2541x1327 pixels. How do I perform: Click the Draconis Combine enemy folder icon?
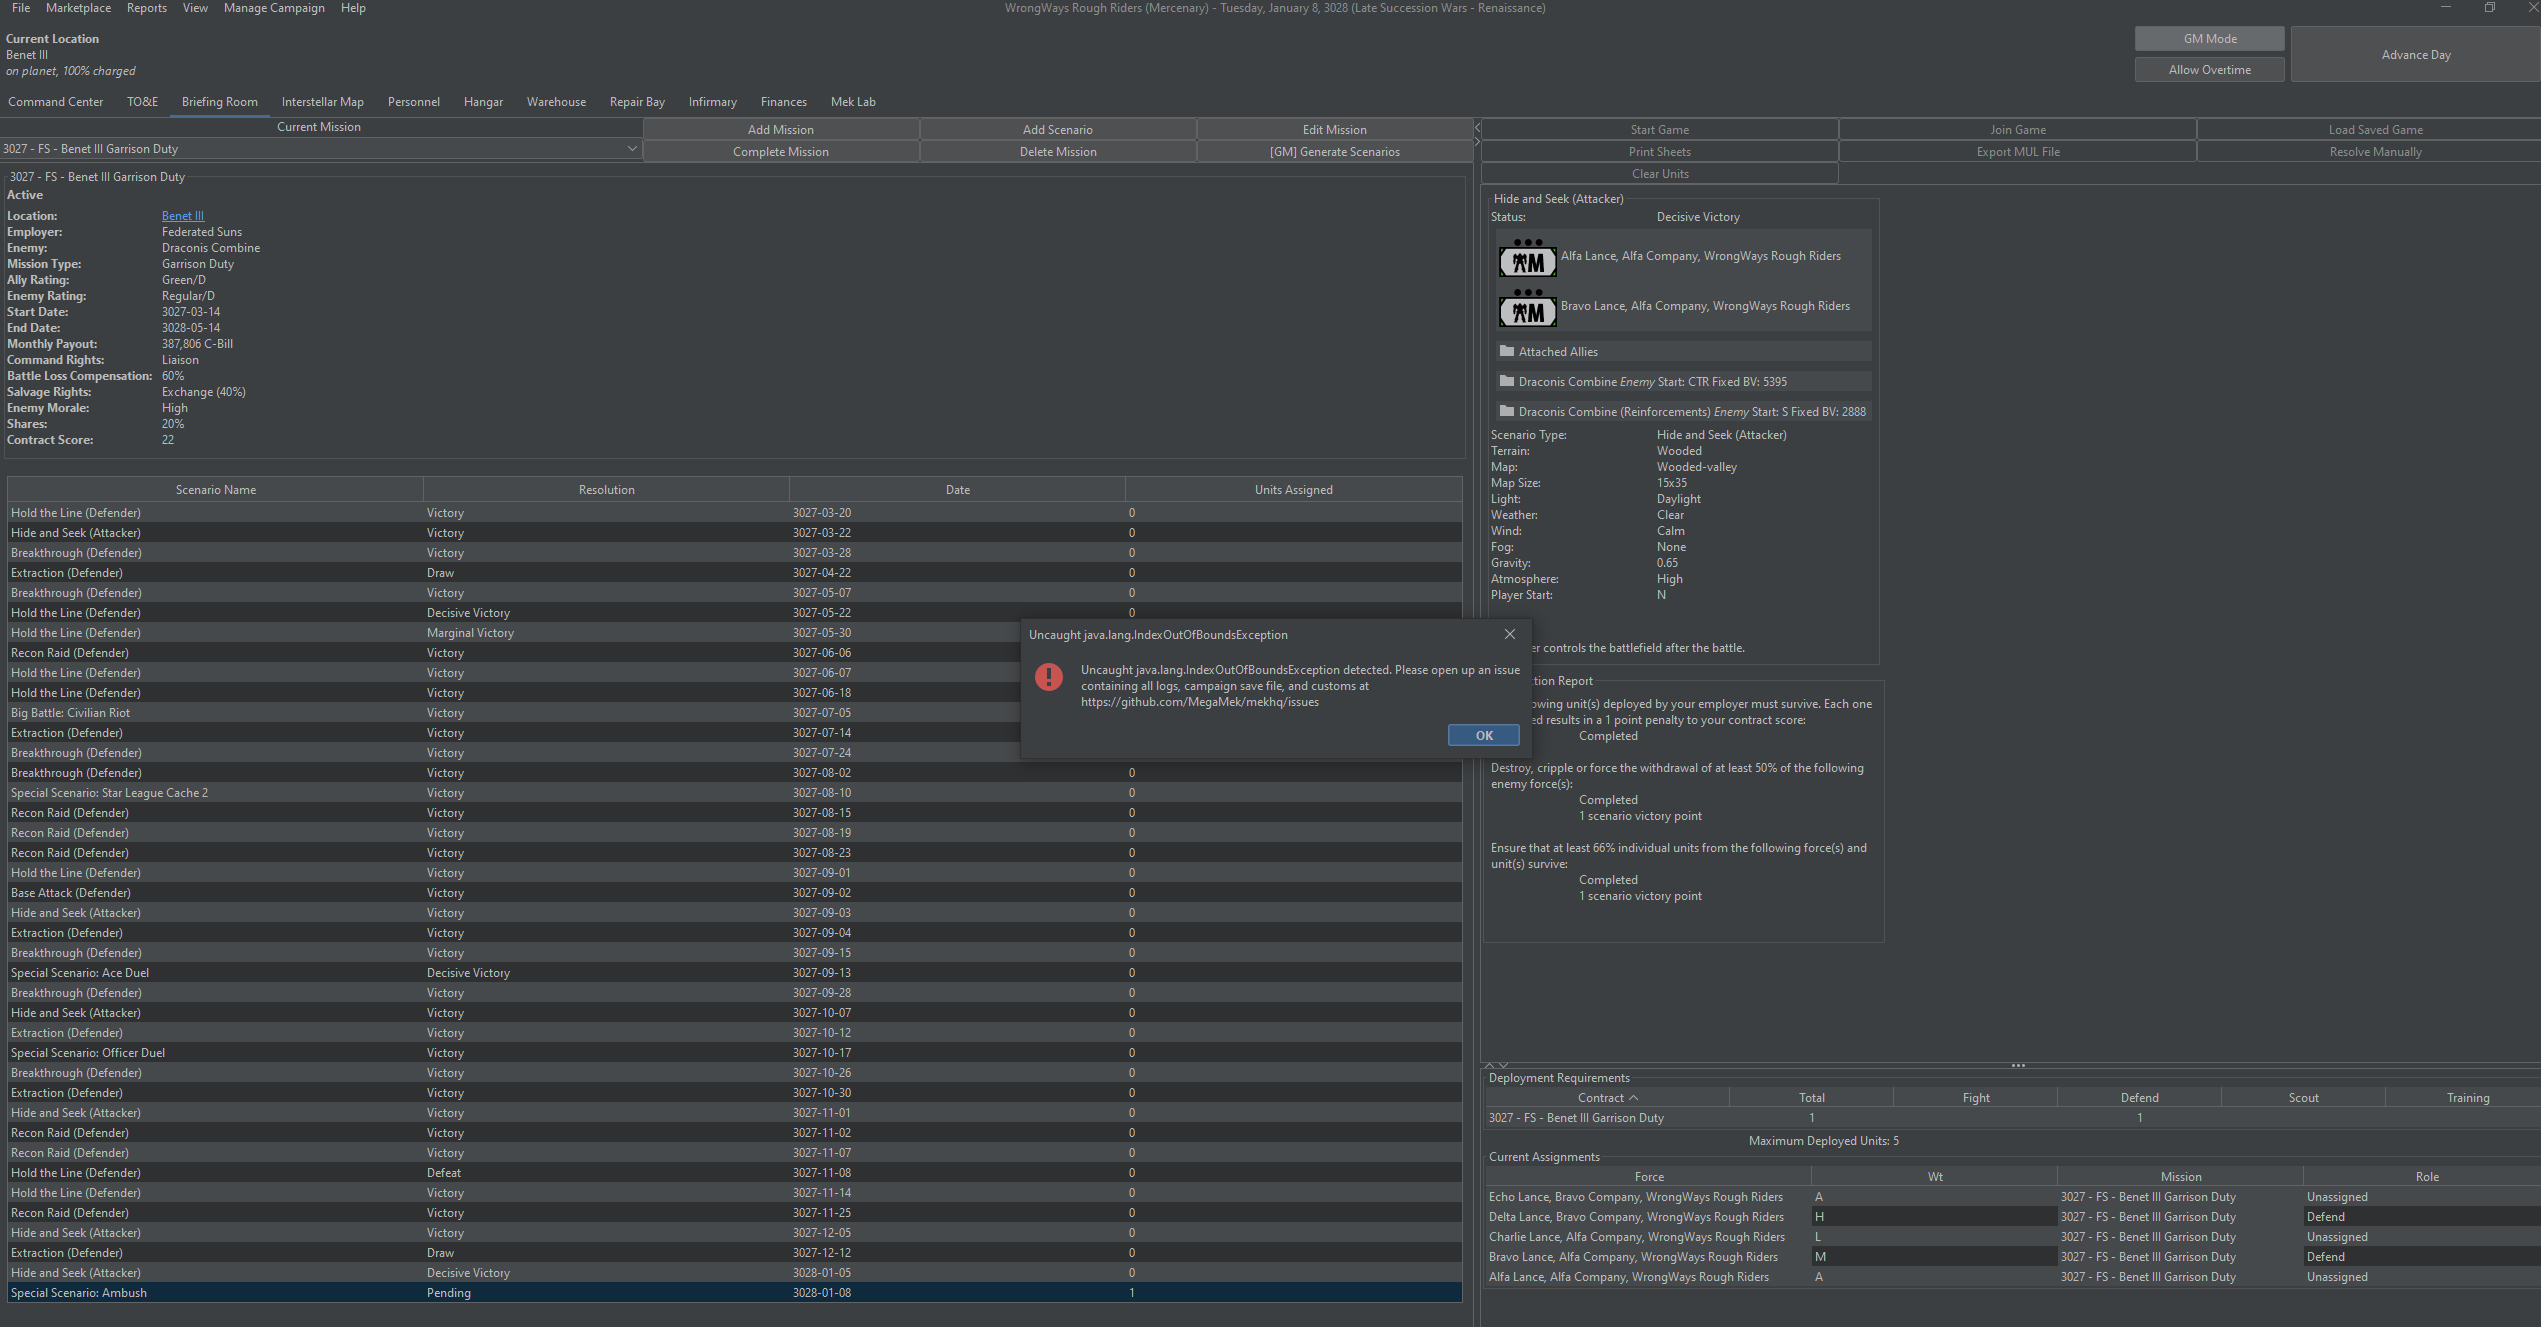point(1506,381)
